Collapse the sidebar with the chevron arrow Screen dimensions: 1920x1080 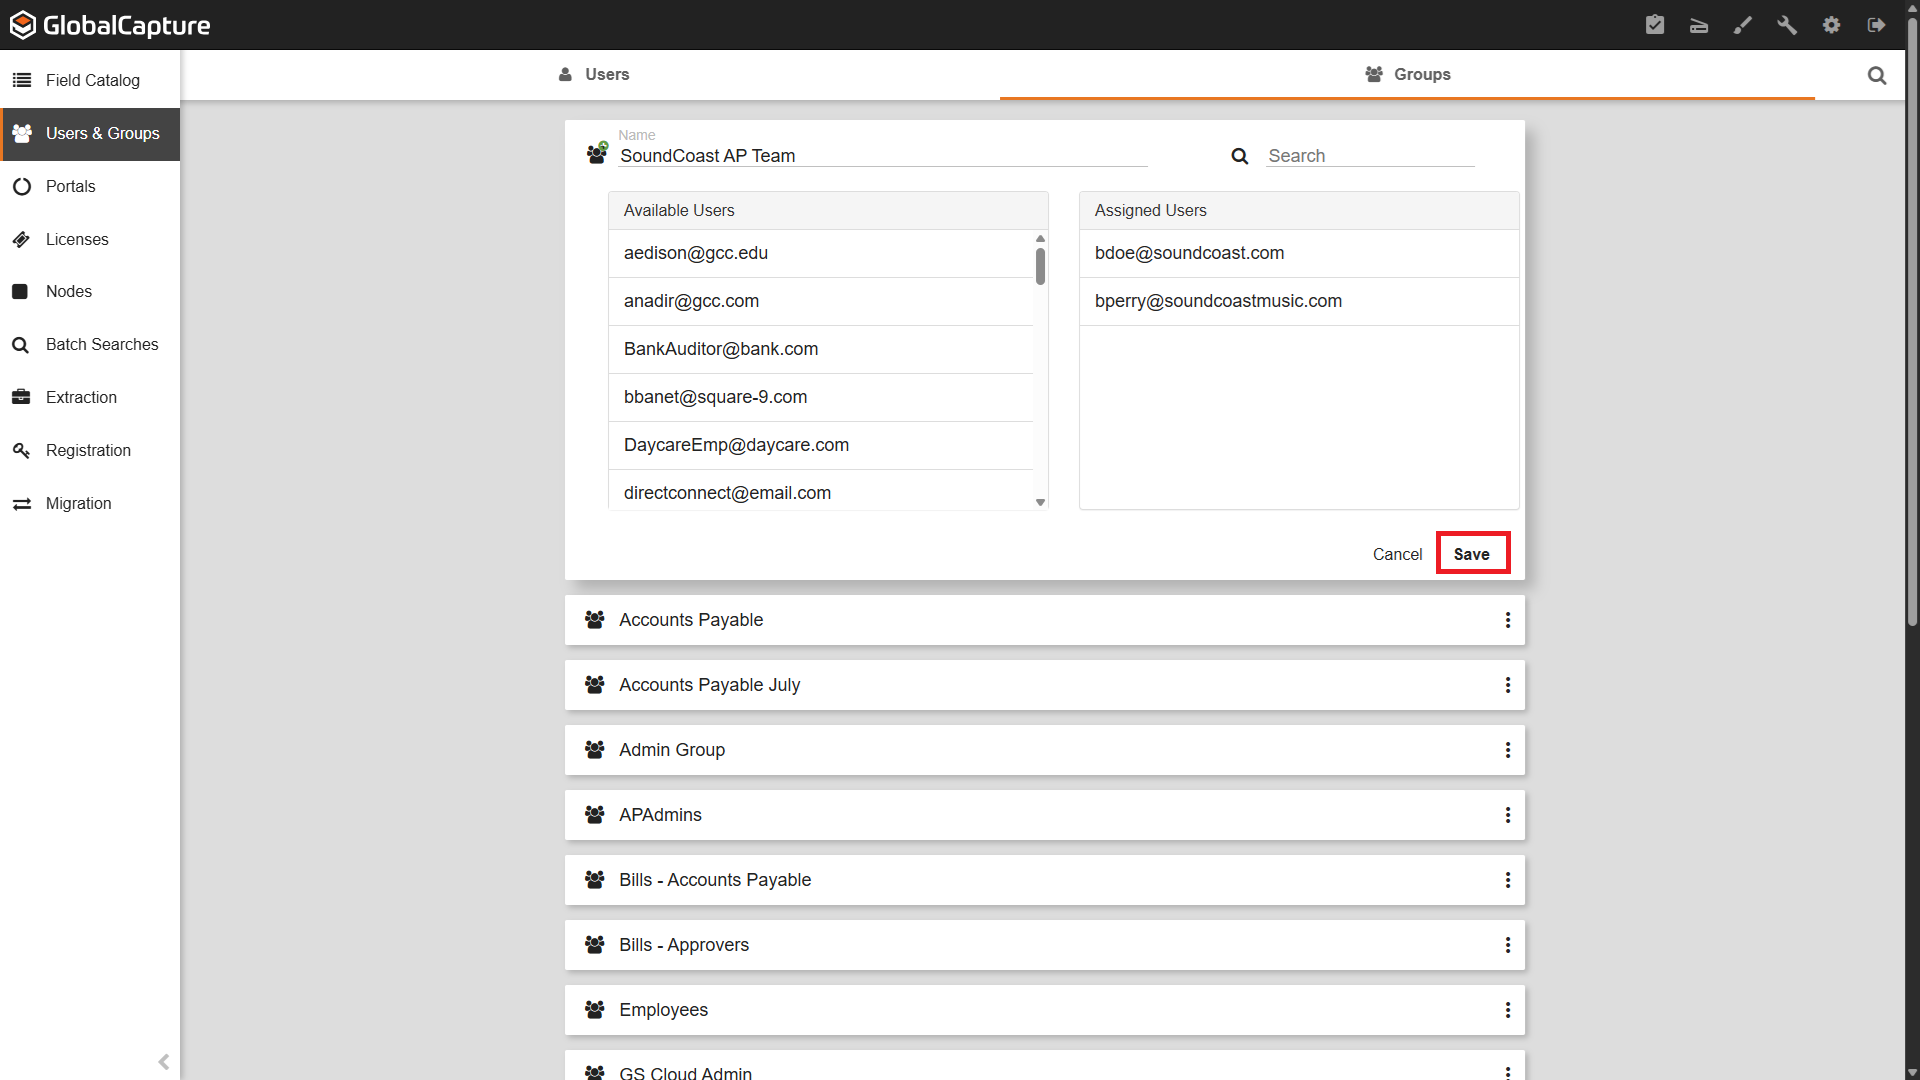(164, 1061)
